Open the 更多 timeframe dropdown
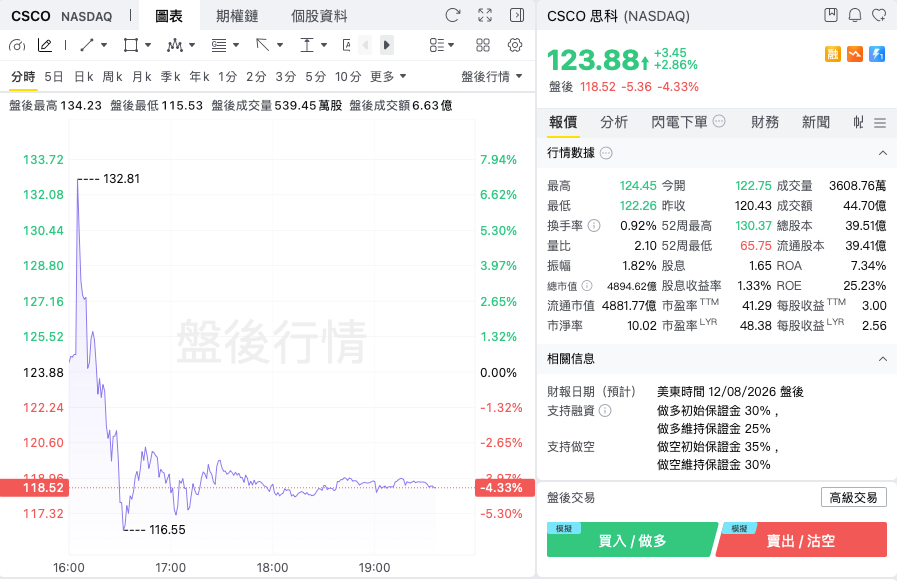 [388, 77]
